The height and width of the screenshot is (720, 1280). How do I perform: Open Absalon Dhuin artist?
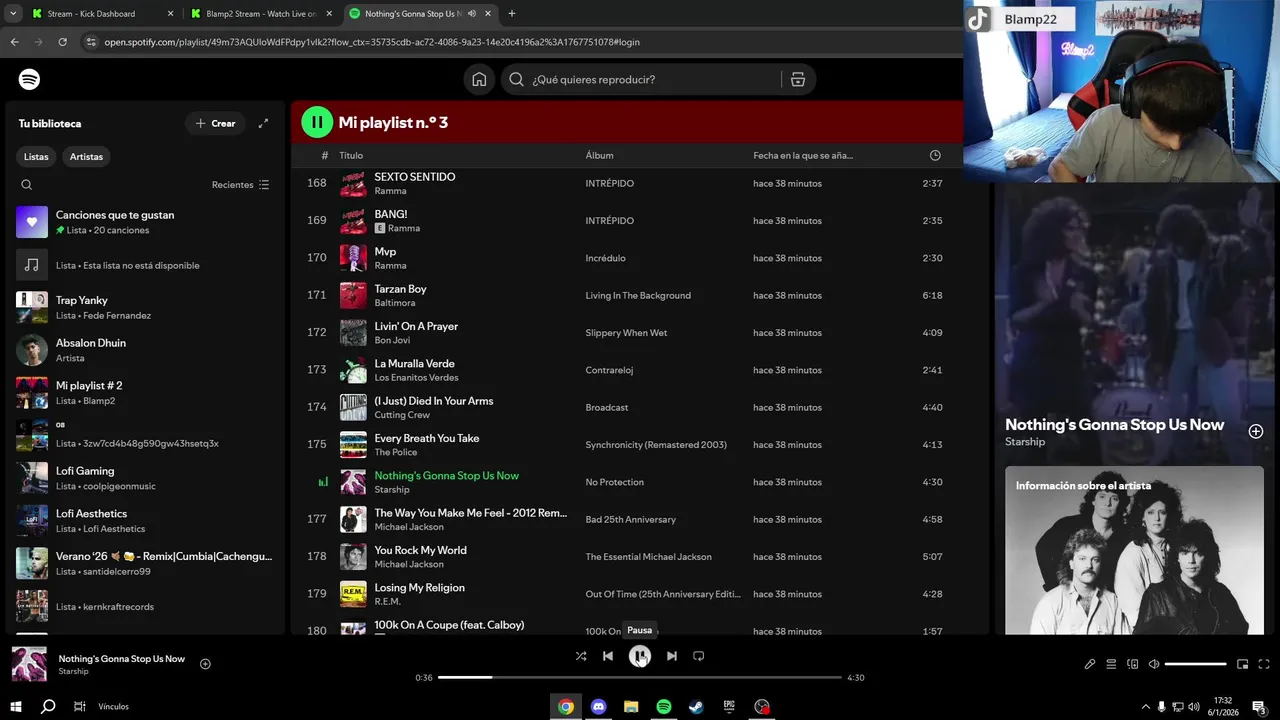[145, 350]
